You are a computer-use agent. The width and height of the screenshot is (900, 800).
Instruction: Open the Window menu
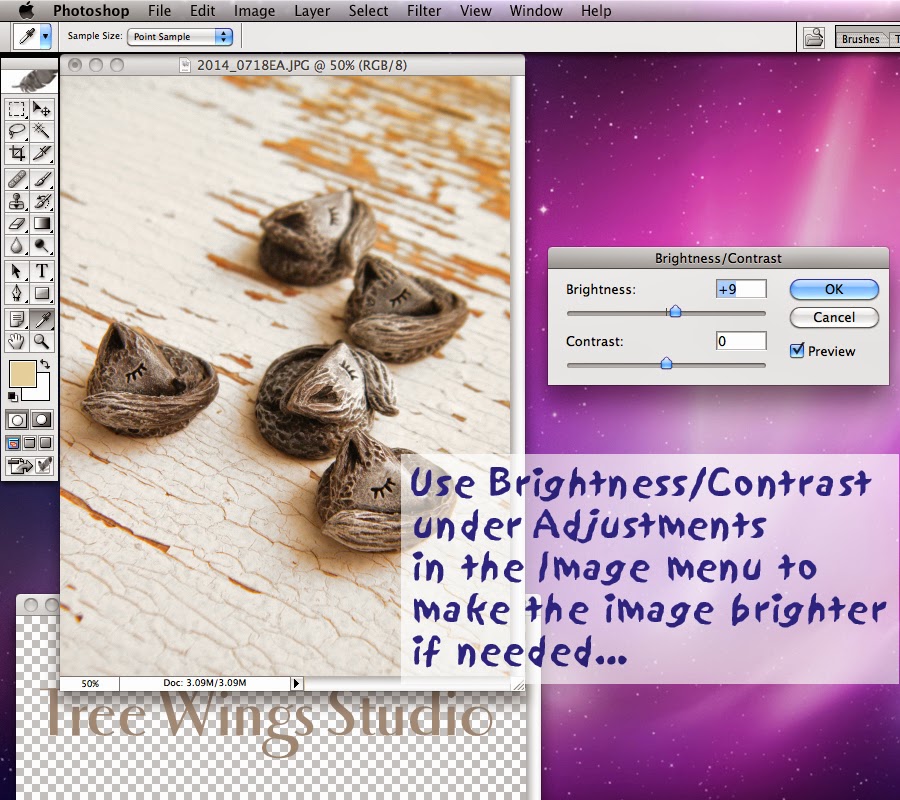coord(536,11)
